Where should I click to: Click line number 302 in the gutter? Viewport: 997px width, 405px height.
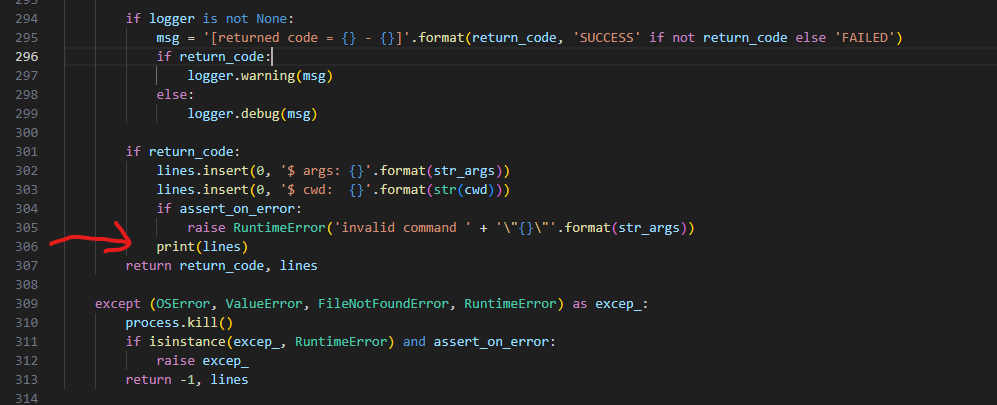(27, 171)
